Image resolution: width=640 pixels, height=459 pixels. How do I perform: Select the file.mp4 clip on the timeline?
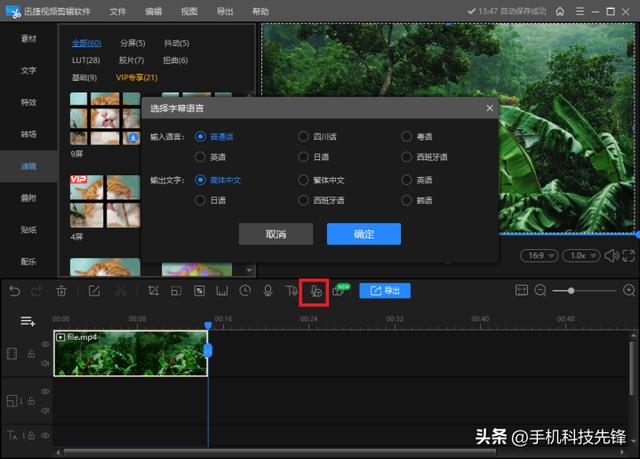pyautogui.click(x=130, y=354)
